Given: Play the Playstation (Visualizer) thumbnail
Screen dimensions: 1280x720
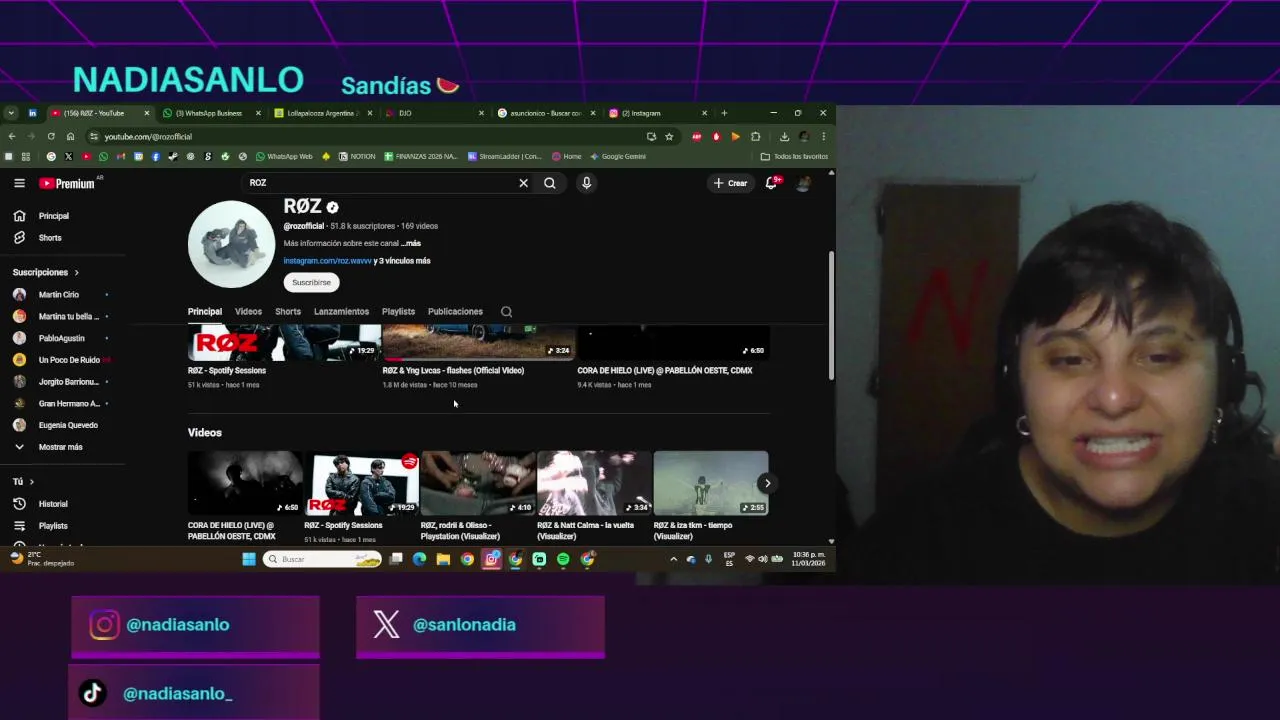Looking at the screenshot, I should pyautogui.click(x=478, y=483).
